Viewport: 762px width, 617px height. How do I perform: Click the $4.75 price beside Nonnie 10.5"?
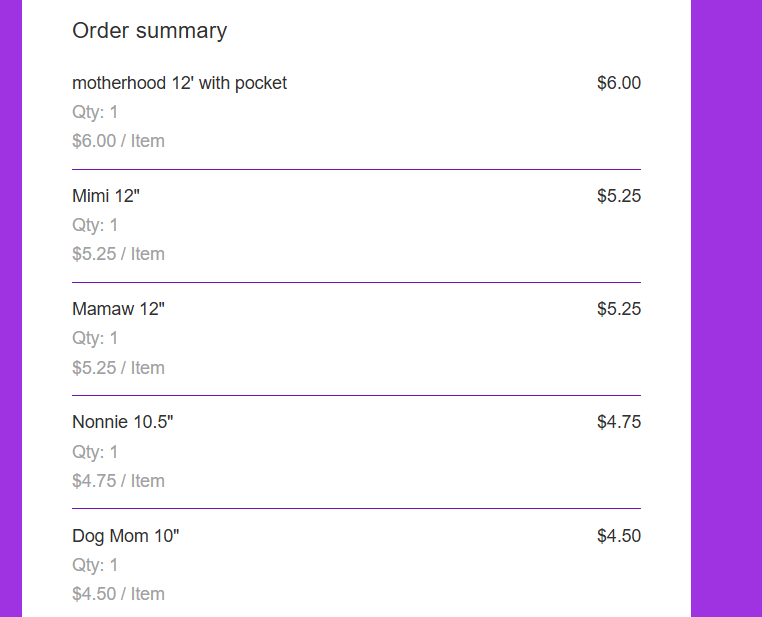tap(619, 422)
